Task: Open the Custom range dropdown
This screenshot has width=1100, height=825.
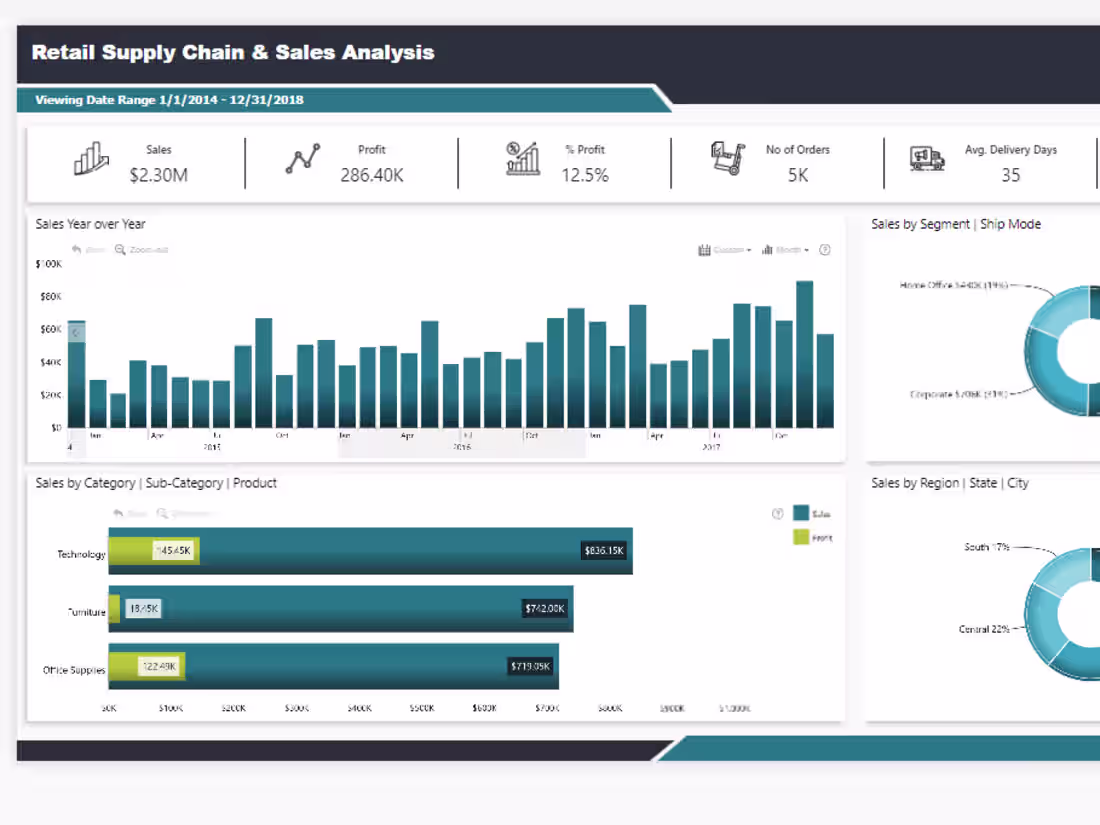Action: (732, 249)
